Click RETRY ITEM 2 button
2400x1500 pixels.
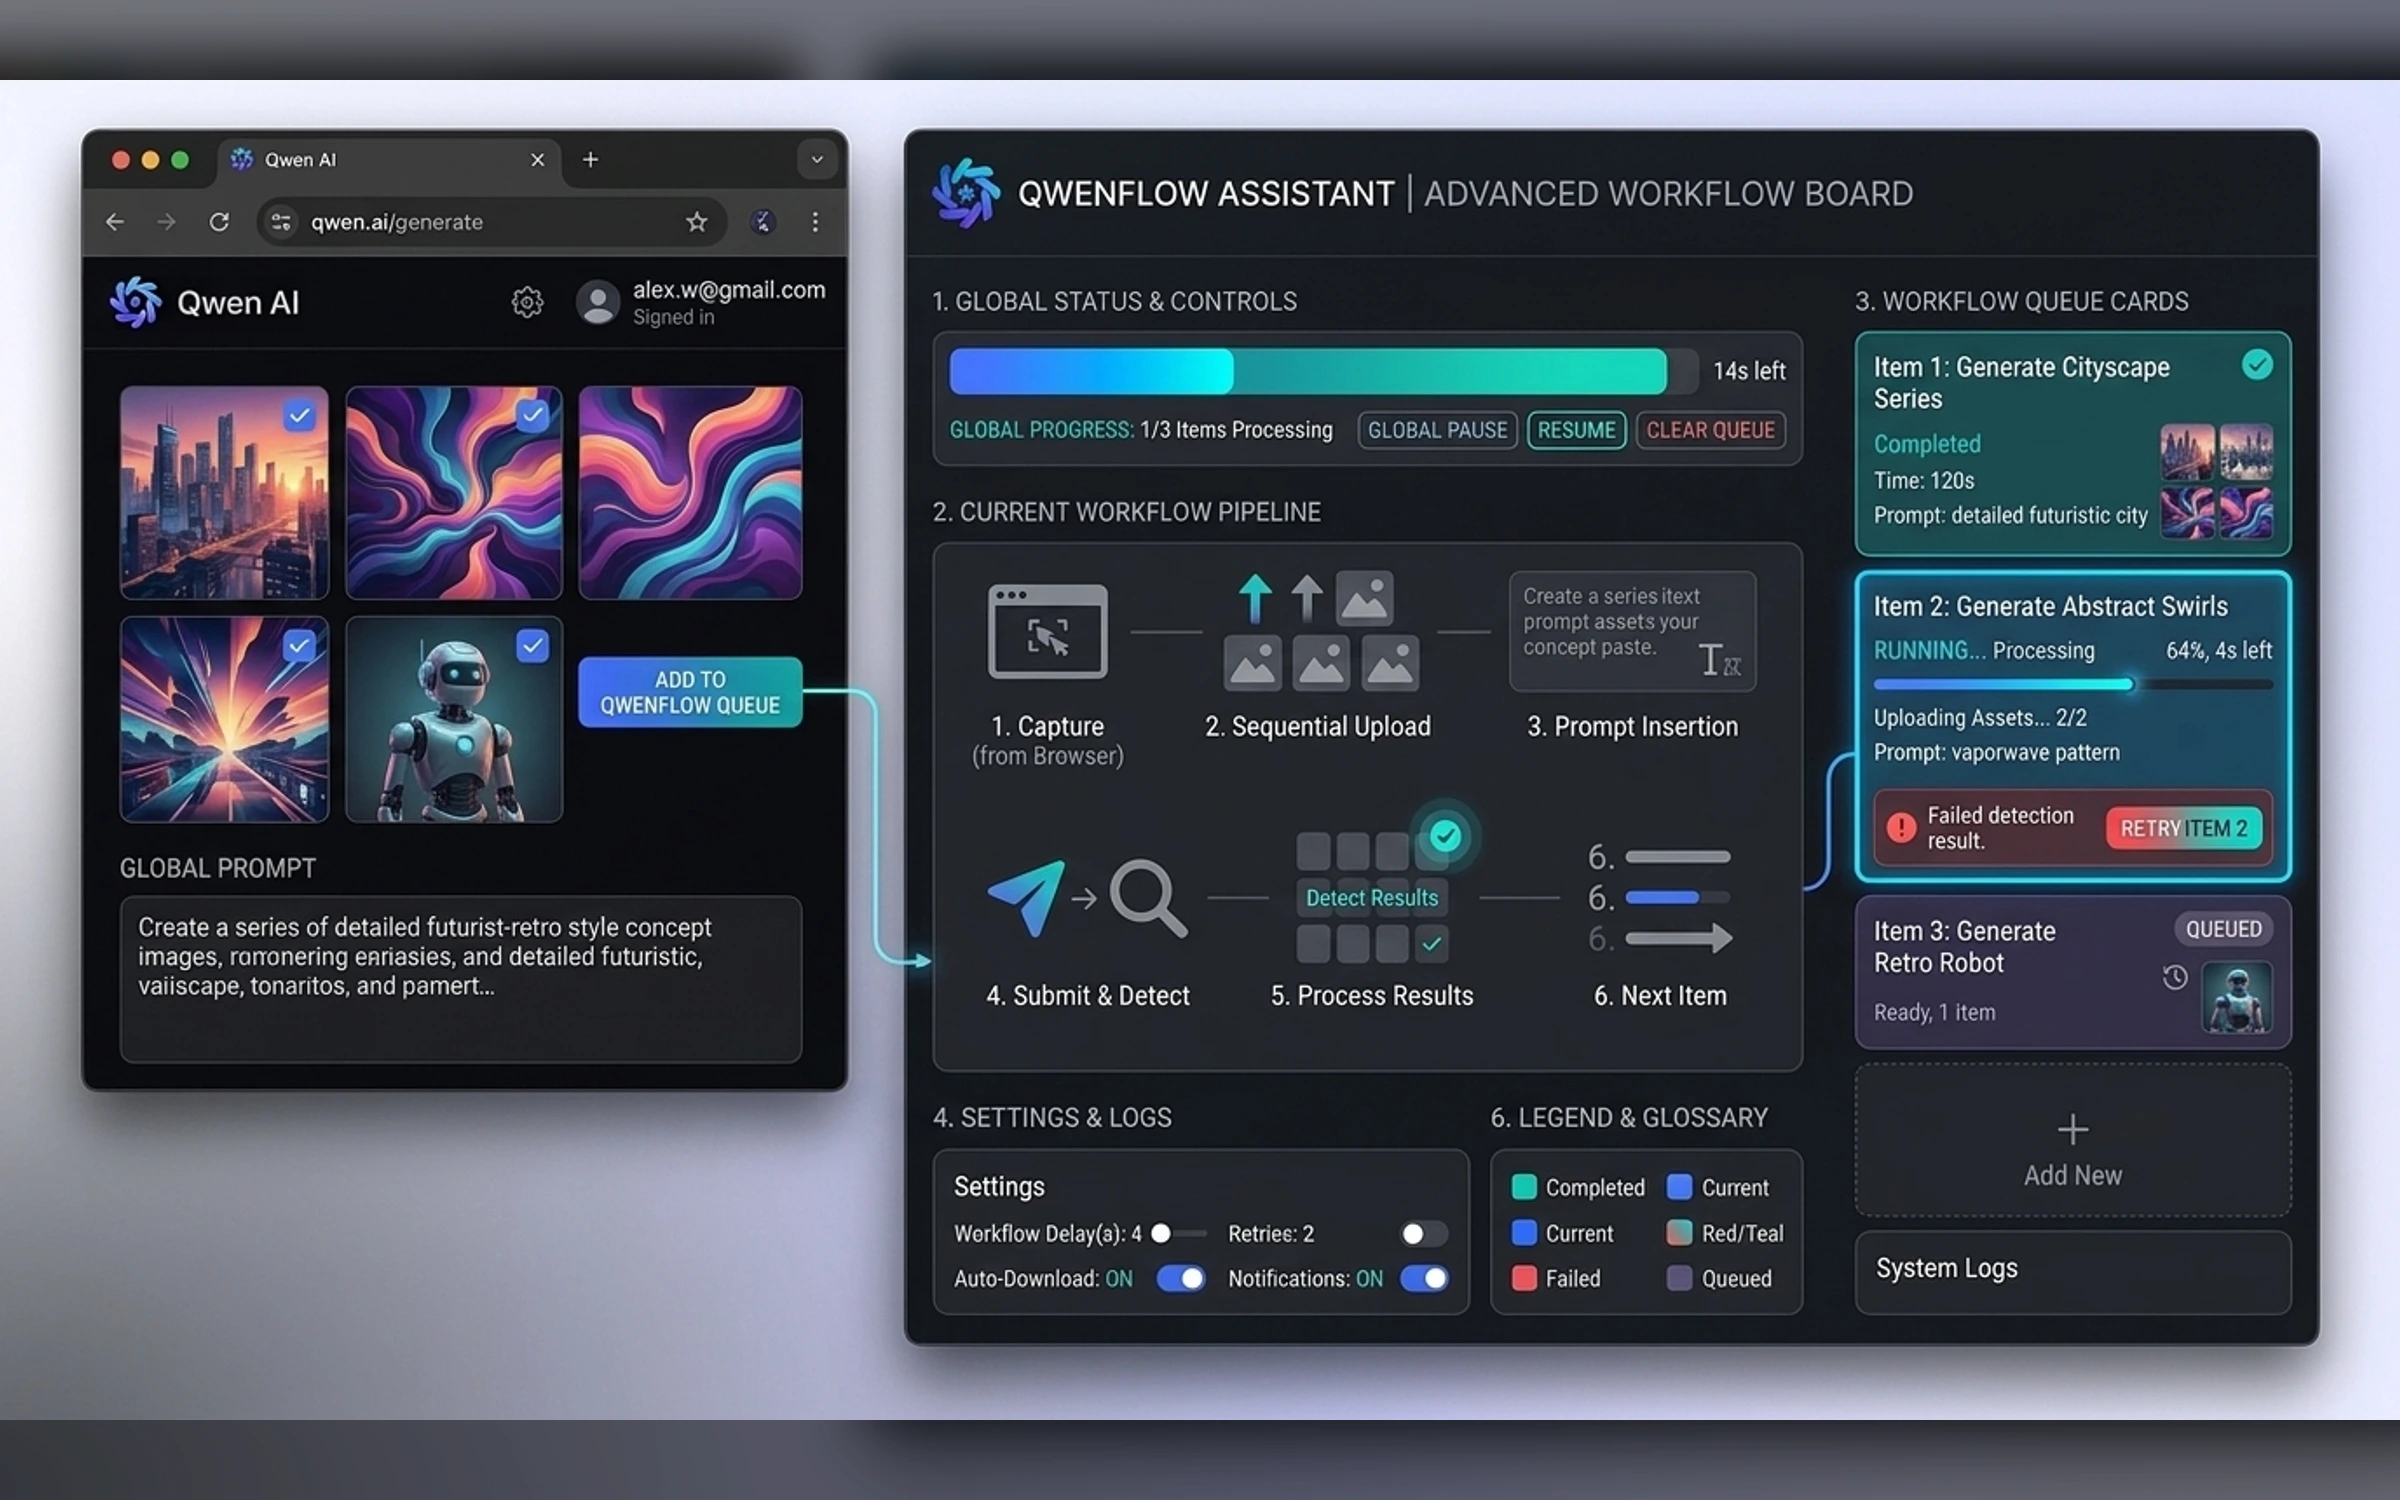click(x=2184, y=828)
